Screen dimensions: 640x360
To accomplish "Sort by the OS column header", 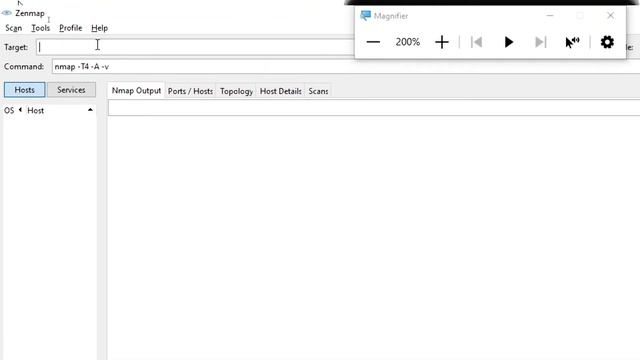I will pos(9,111).
